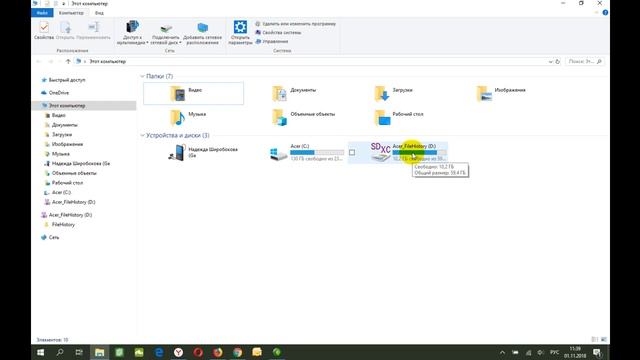Open Подключить сетевой диск dropdown
This screenshot has height=360, width=640.
(166, 33)
